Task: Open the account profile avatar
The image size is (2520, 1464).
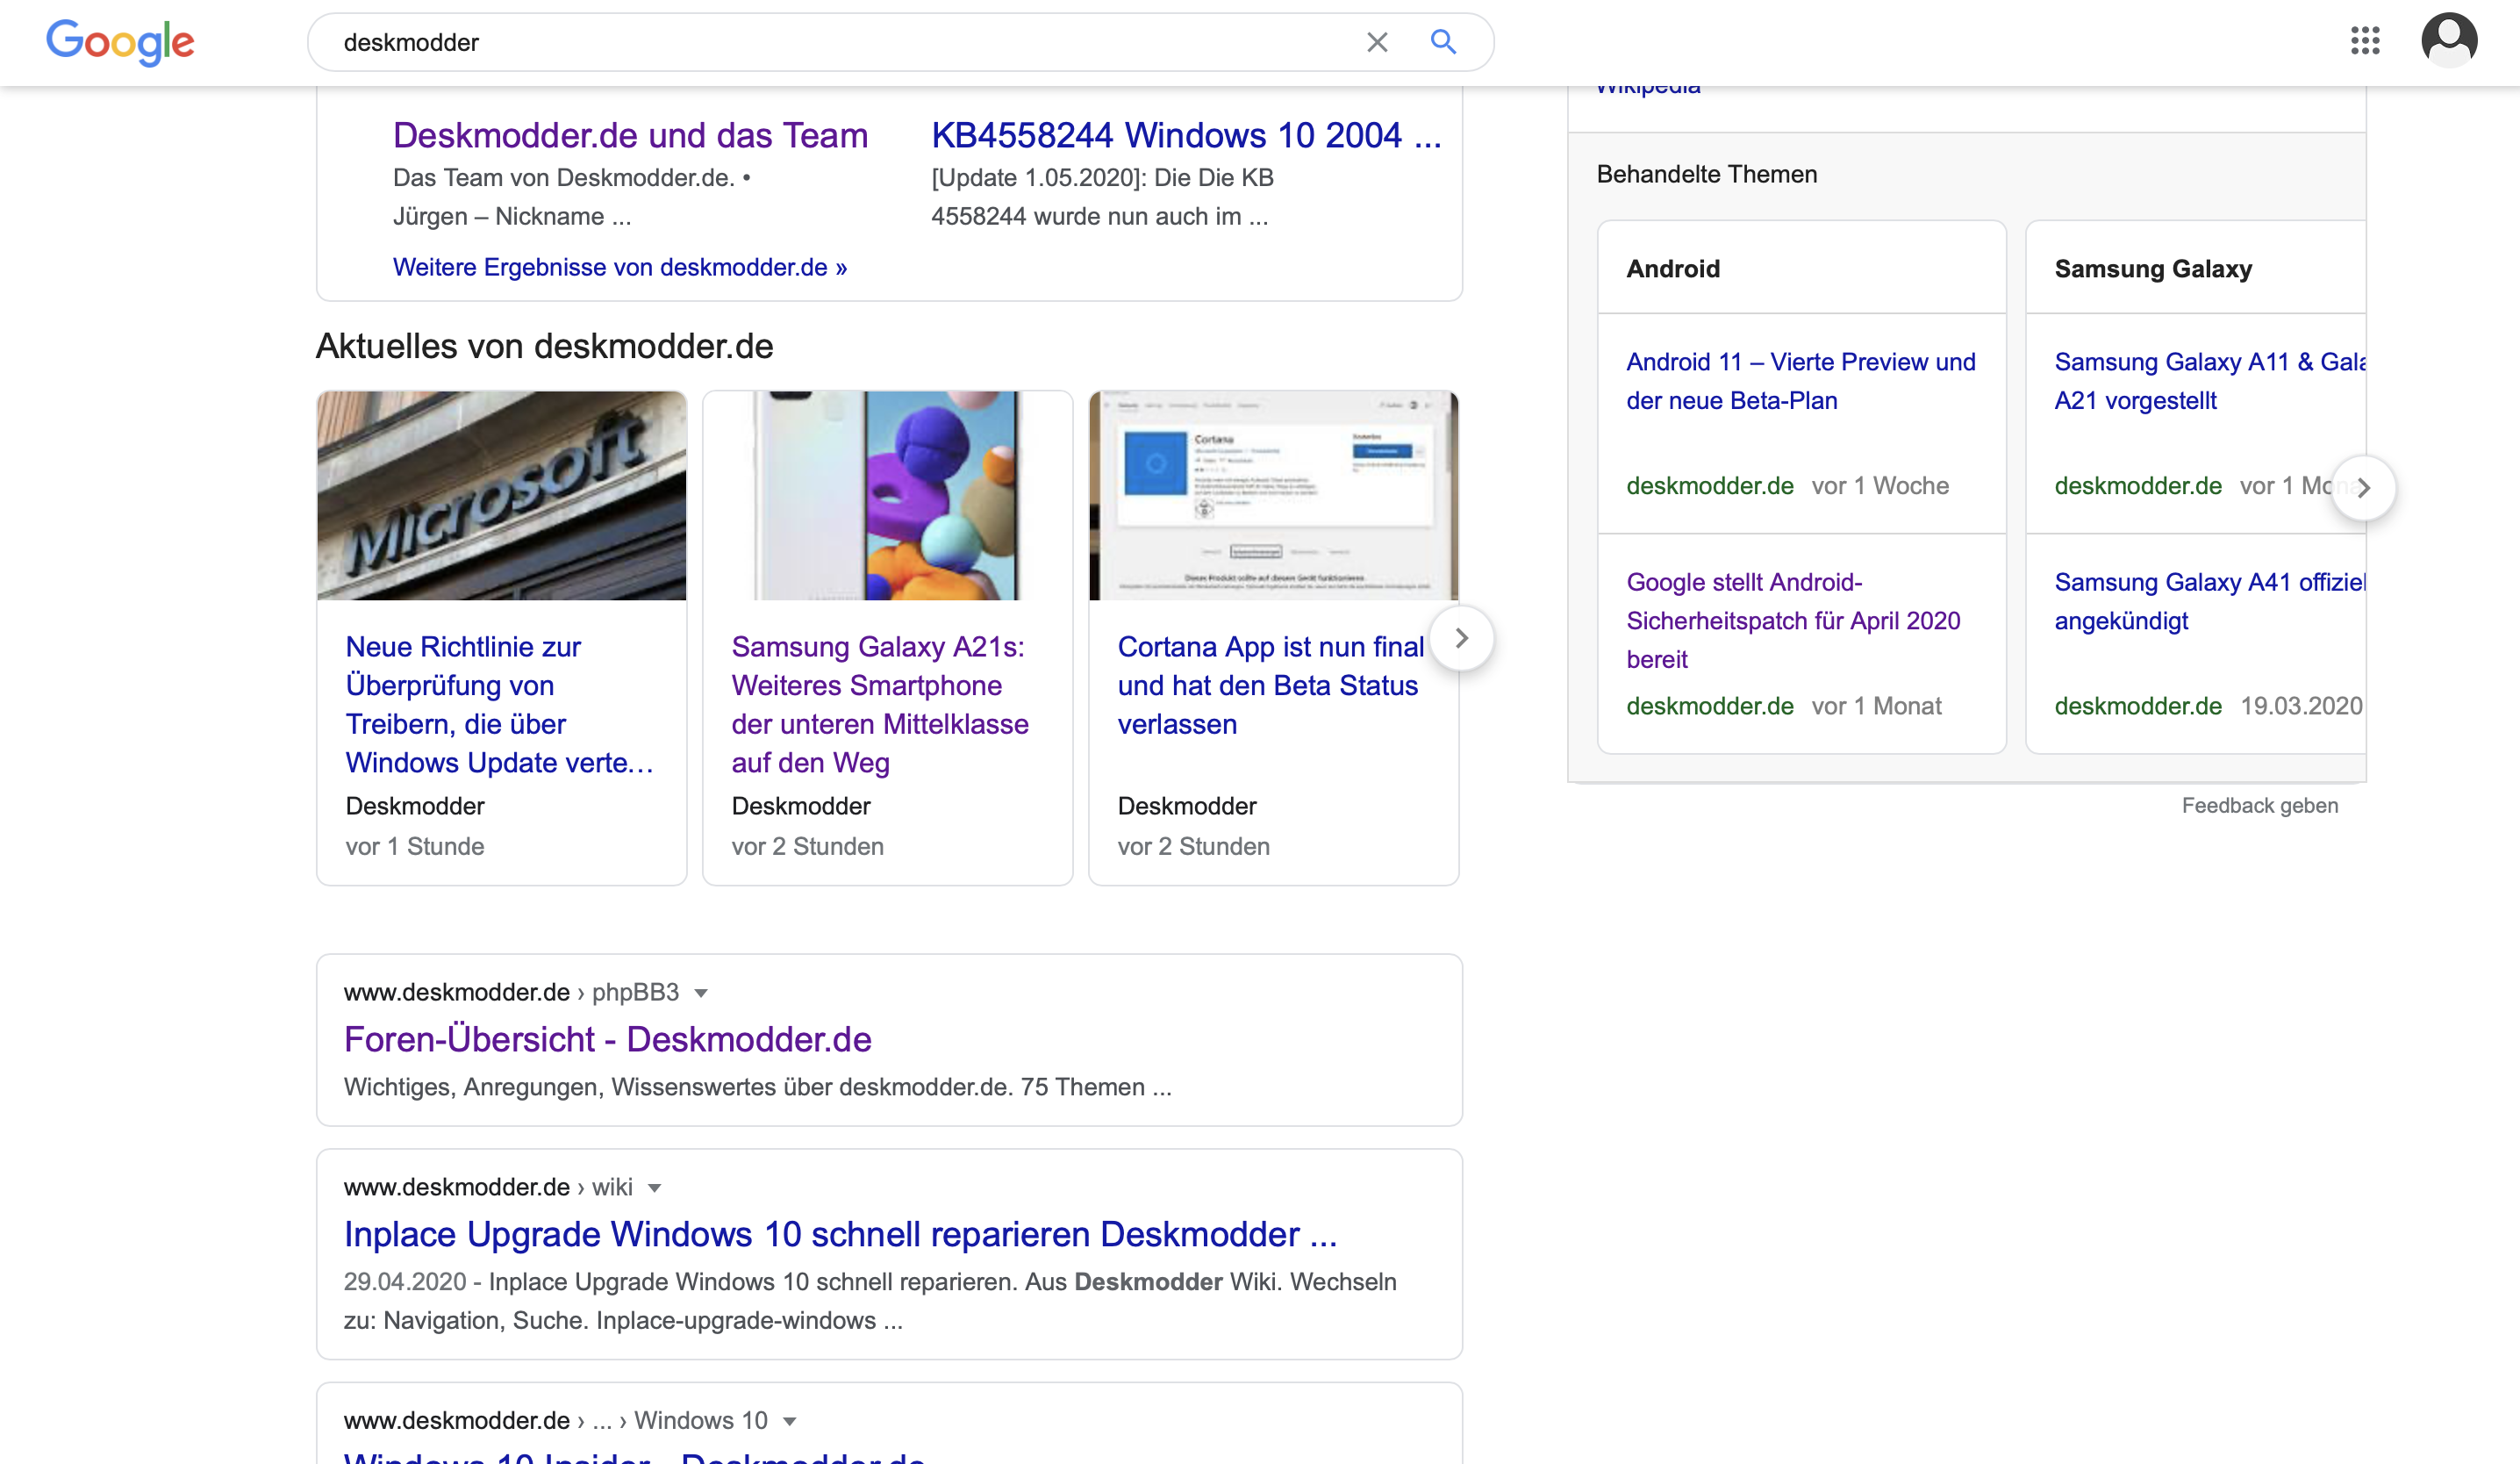Action: tap(2449, 41)
